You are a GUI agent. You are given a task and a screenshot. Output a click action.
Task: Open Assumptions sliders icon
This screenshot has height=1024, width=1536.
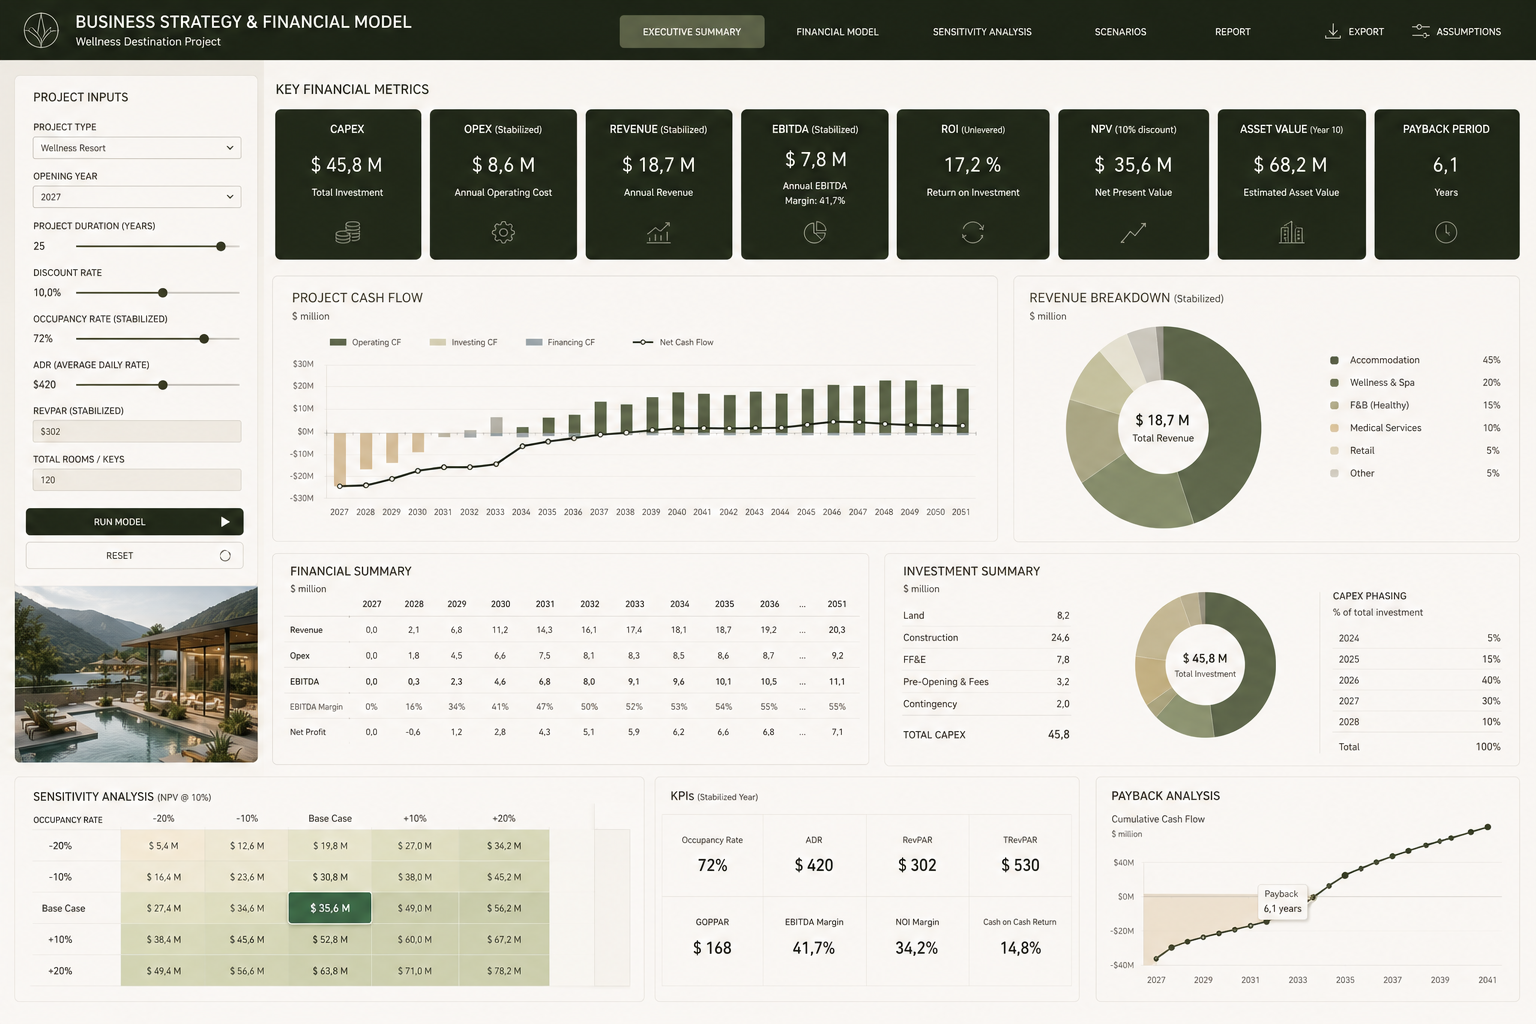[1420, 31]
